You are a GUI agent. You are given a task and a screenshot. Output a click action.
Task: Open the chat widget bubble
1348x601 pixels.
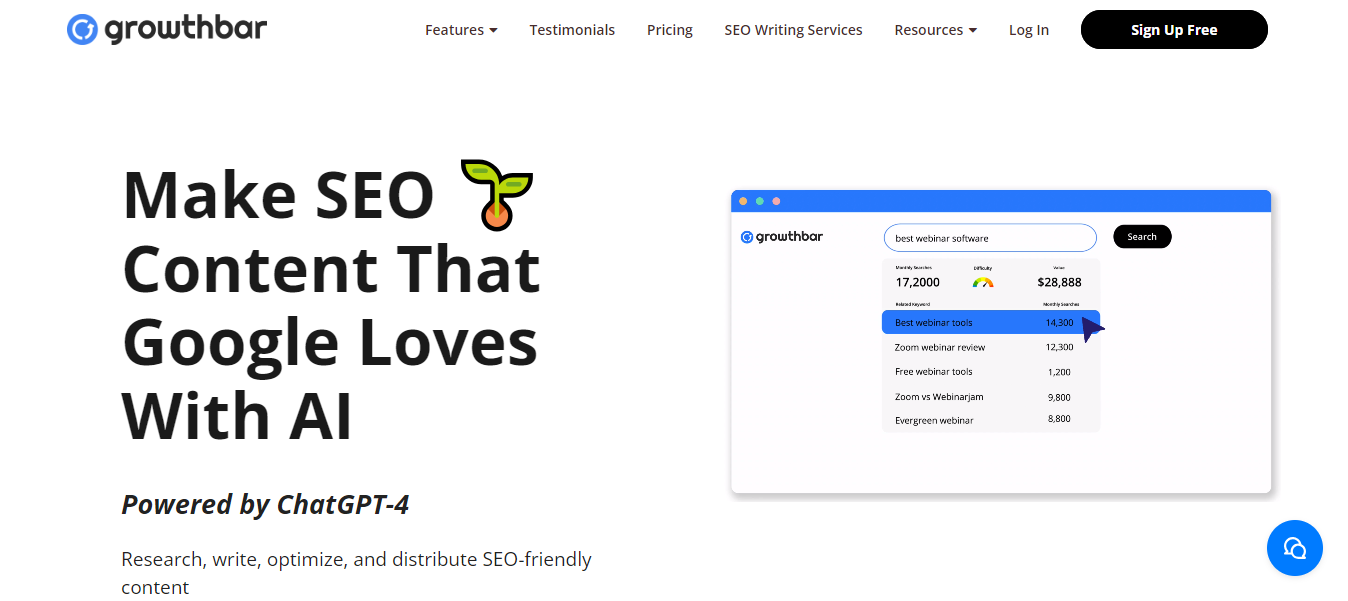point(1294,547)
